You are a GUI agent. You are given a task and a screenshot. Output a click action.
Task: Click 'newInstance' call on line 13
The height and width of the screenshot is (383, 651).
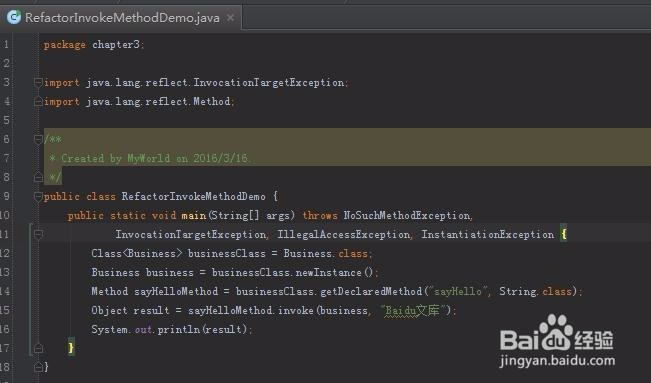click(x=328, y=273)
